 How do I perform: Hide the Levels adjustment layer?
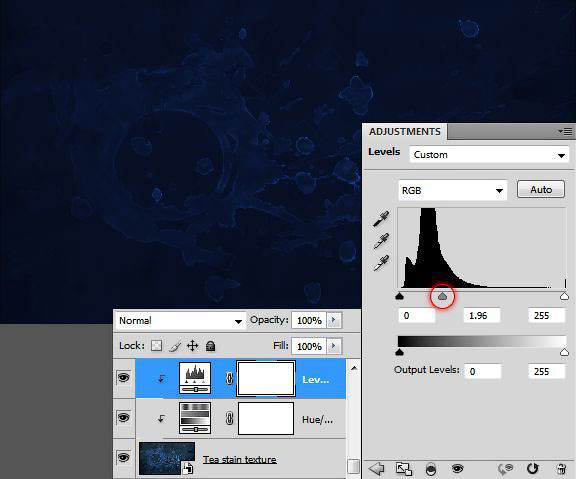pyautogui.click(x=123, y=377)
